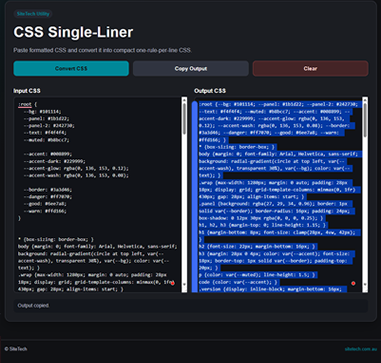Viewport: 381px width, 363px height.
Task: Click the underlined :root selector in input
Action: (x=25, y=105)
